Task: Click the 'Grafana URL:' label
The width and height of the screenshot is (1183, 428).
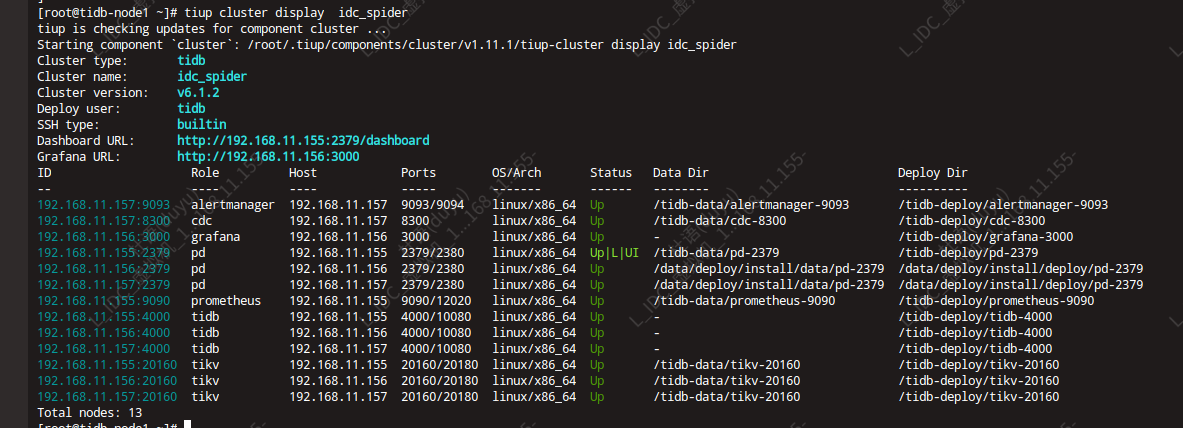Action: (79, 157)
